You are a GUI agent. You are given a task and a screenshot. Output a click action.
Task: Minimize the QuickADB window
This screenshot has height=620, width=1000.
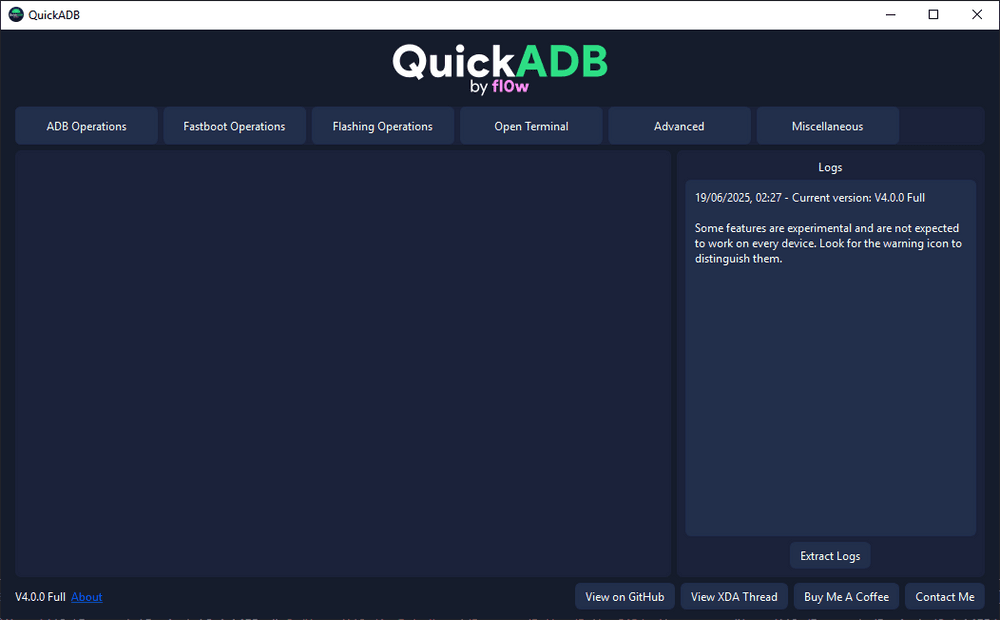point(888,14)
